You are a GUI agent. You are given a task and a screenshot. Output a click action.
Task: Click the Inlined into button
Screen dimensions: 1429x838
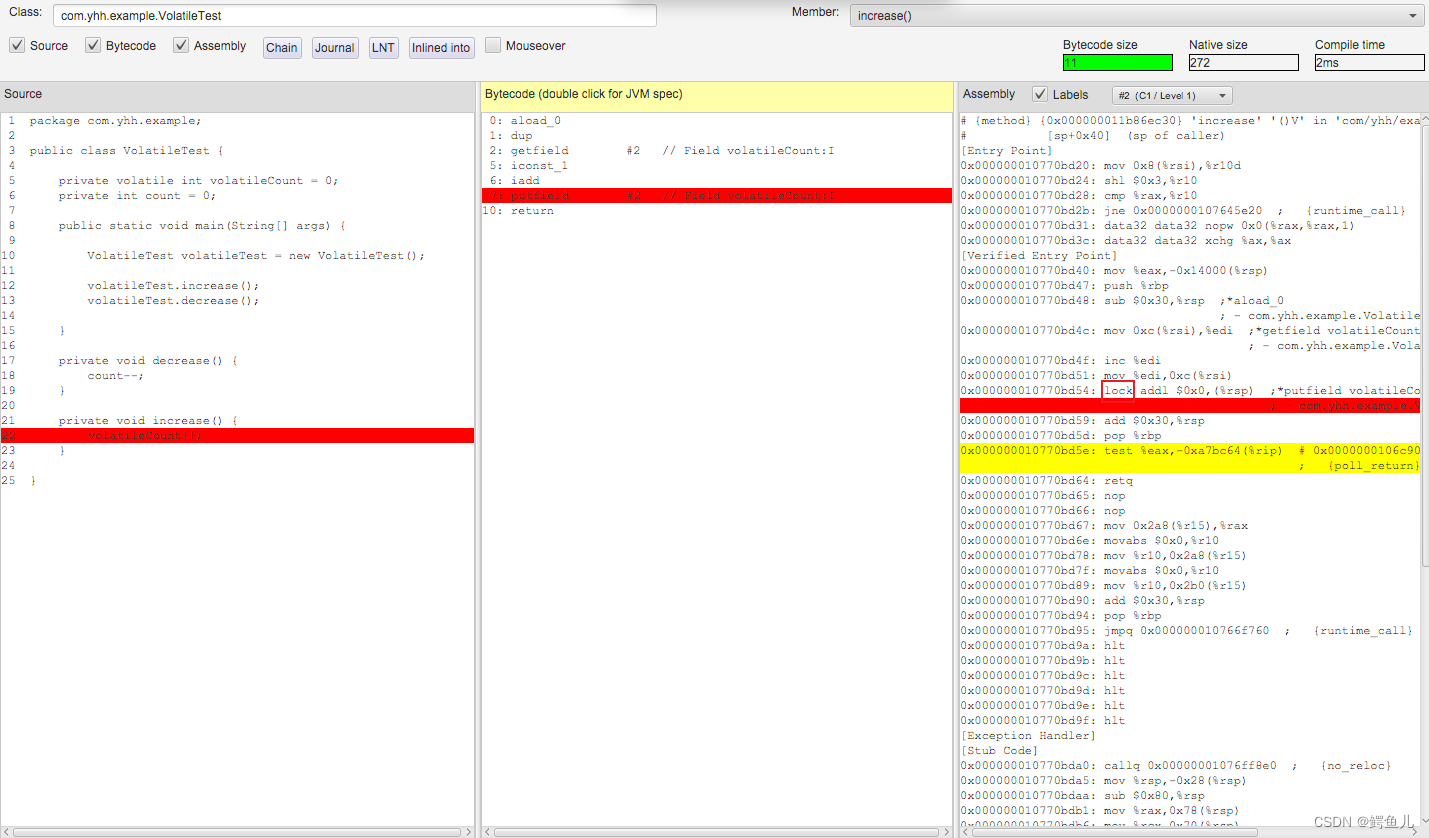[x=441, y=47]
